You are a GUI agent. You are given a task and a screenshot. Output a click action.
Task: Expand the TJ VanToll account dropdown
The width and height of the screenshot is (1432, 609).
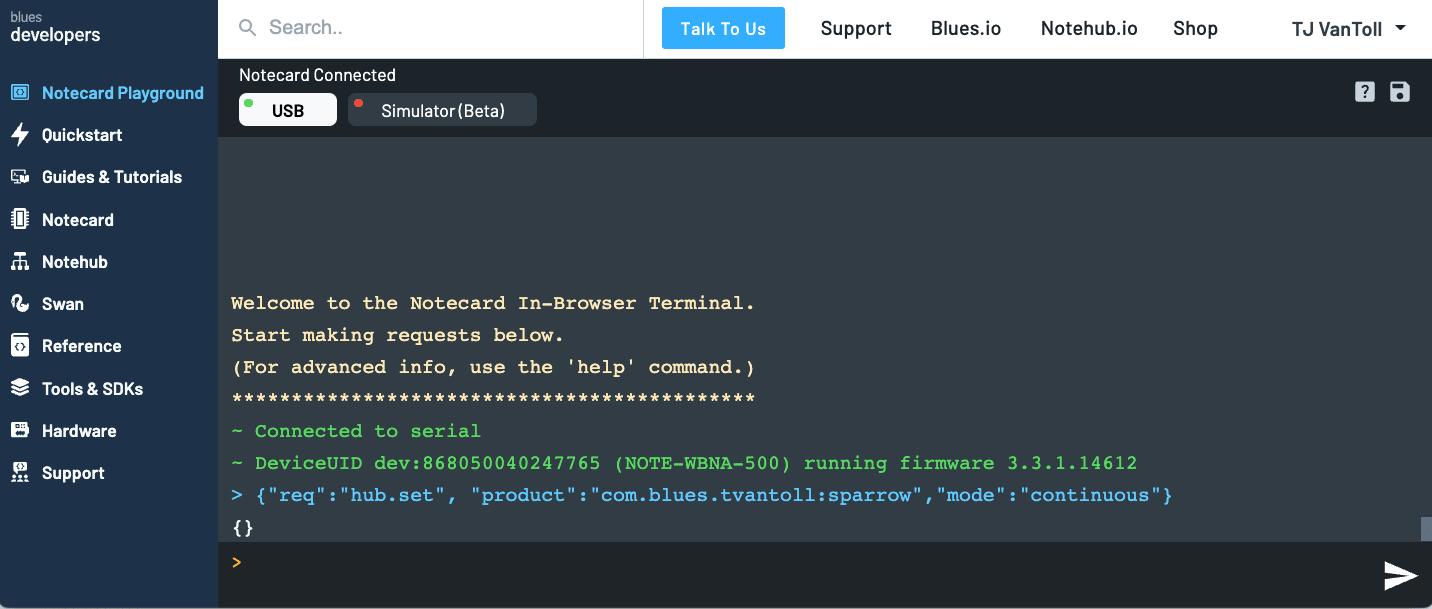(1349, 29)
